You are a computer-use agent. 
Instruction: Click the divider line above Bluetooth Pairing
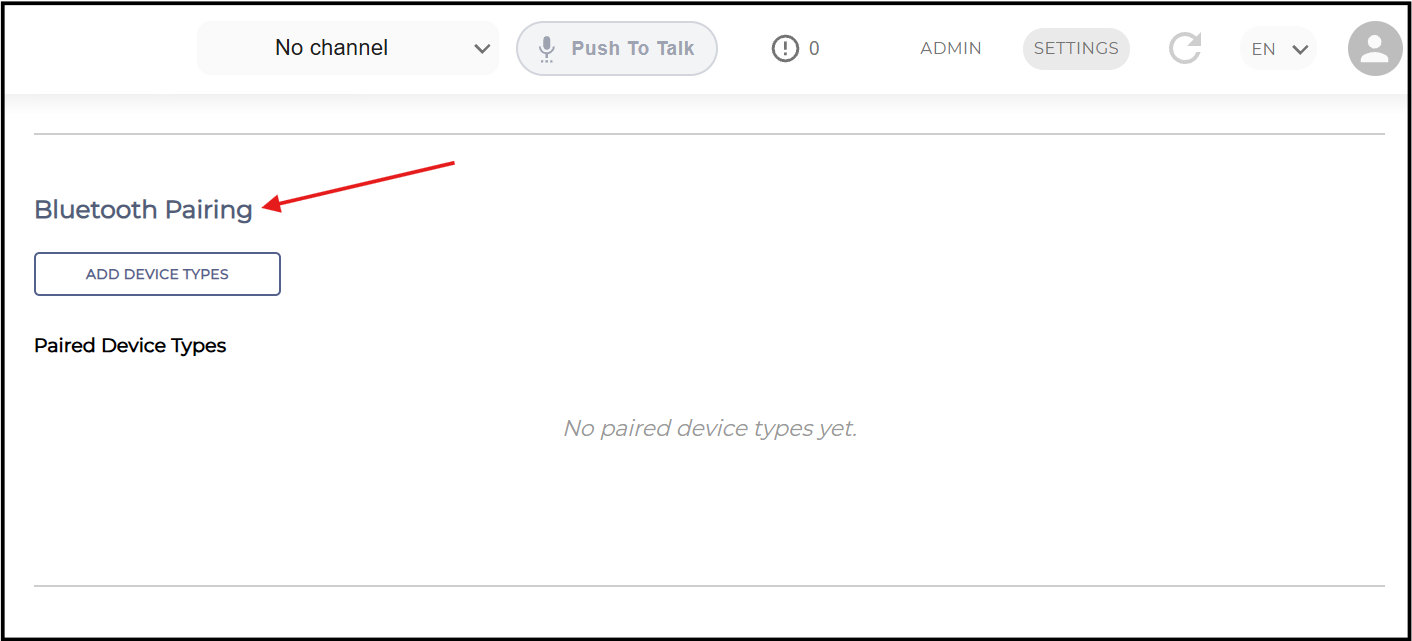point(709,134)
